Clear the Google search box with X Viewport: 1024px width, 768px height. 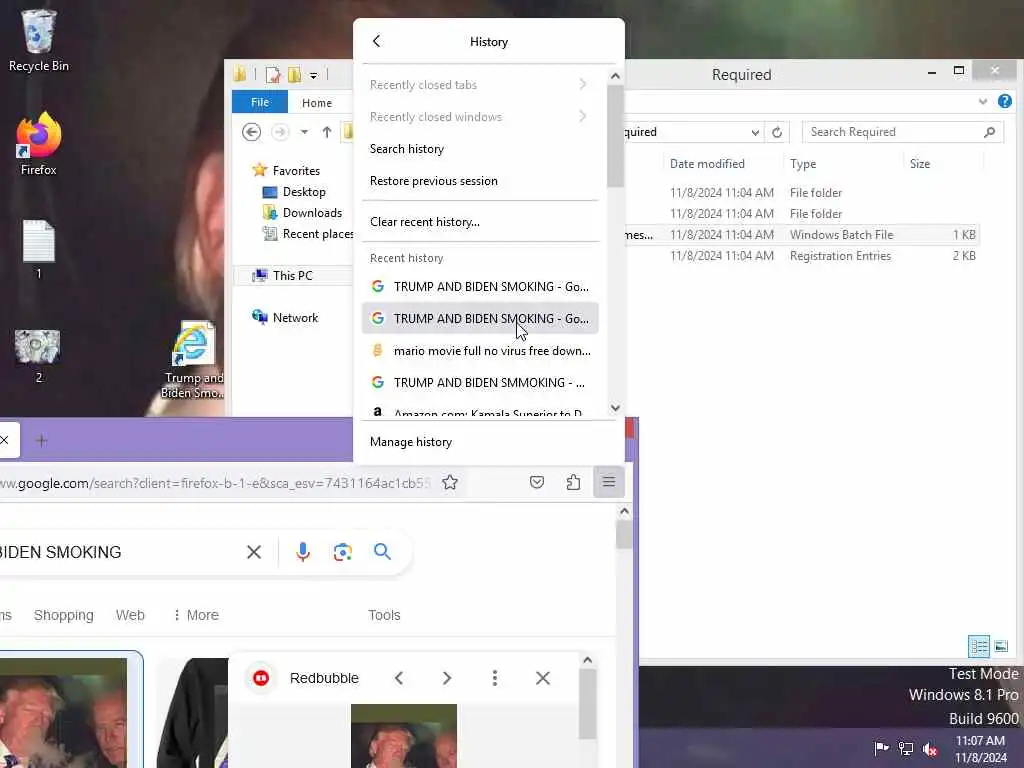point(254,552)
